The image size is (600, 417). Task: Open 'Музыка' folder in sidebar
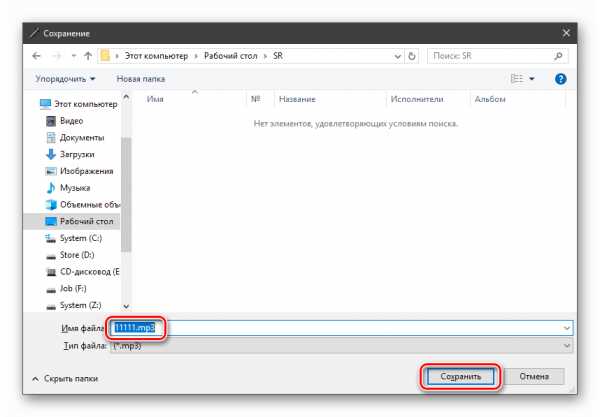(75, 188)
